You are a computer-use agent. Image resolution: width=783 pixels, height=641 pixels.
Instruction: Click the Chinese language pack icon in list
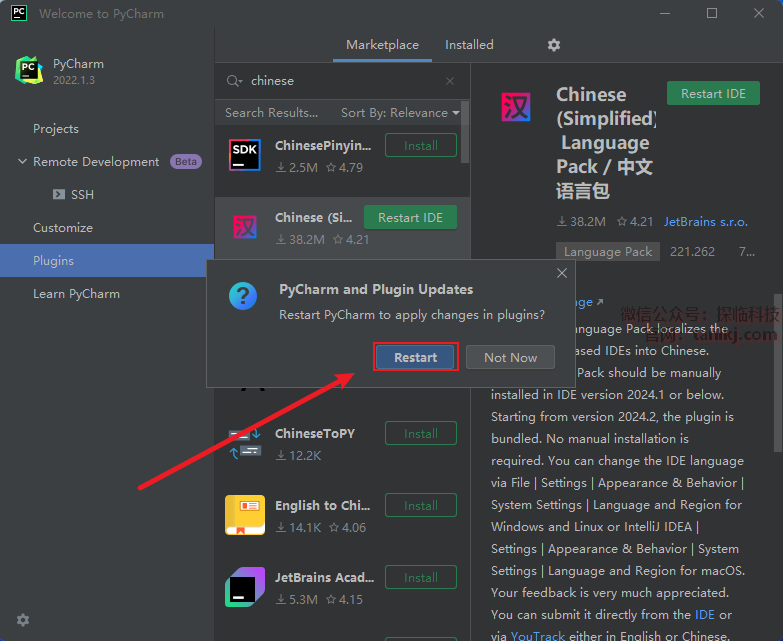[245, 227]
